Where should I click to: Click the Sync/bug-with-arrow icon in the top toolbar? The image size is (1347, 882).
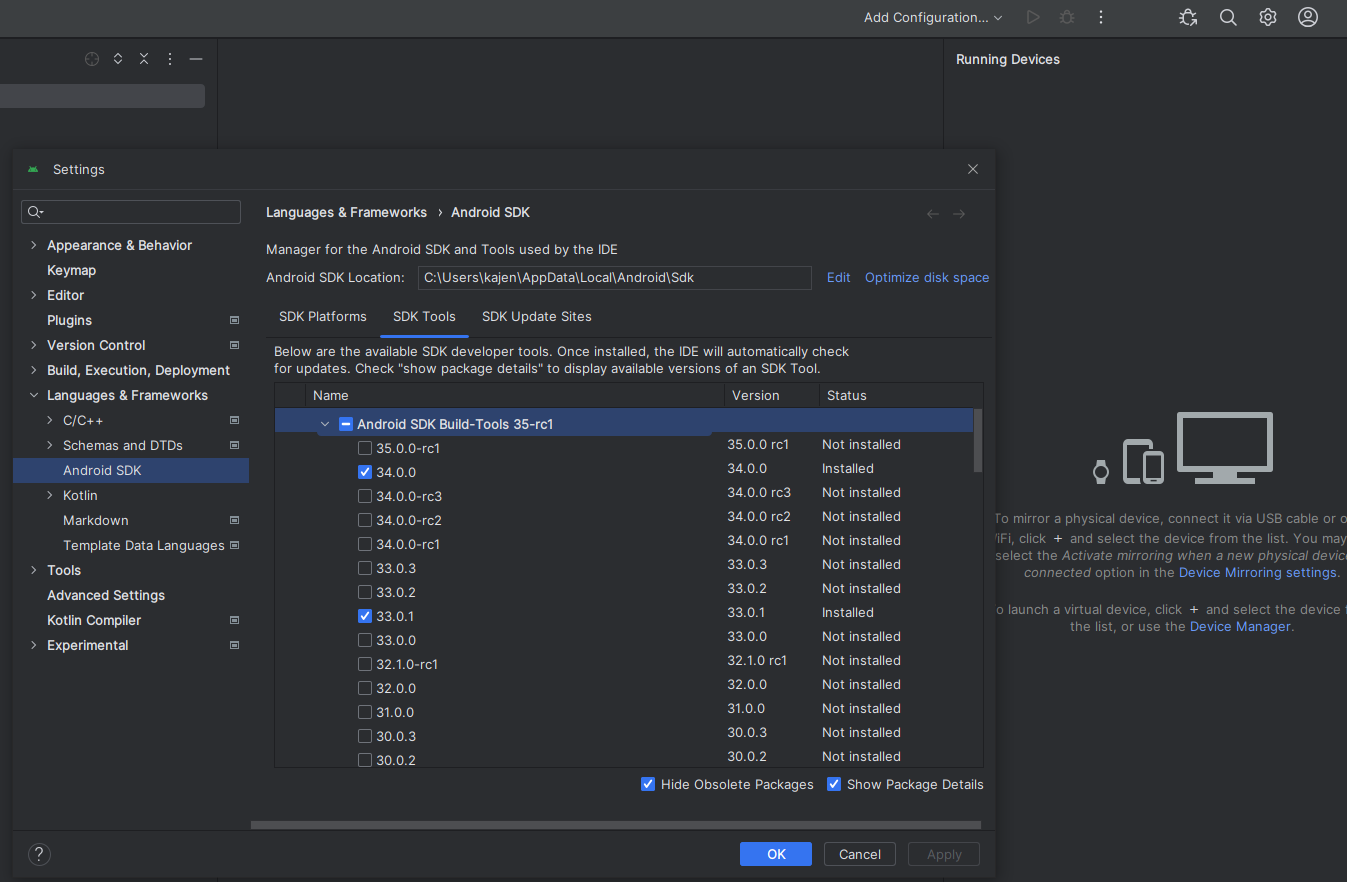click(x=1188, y=17)
